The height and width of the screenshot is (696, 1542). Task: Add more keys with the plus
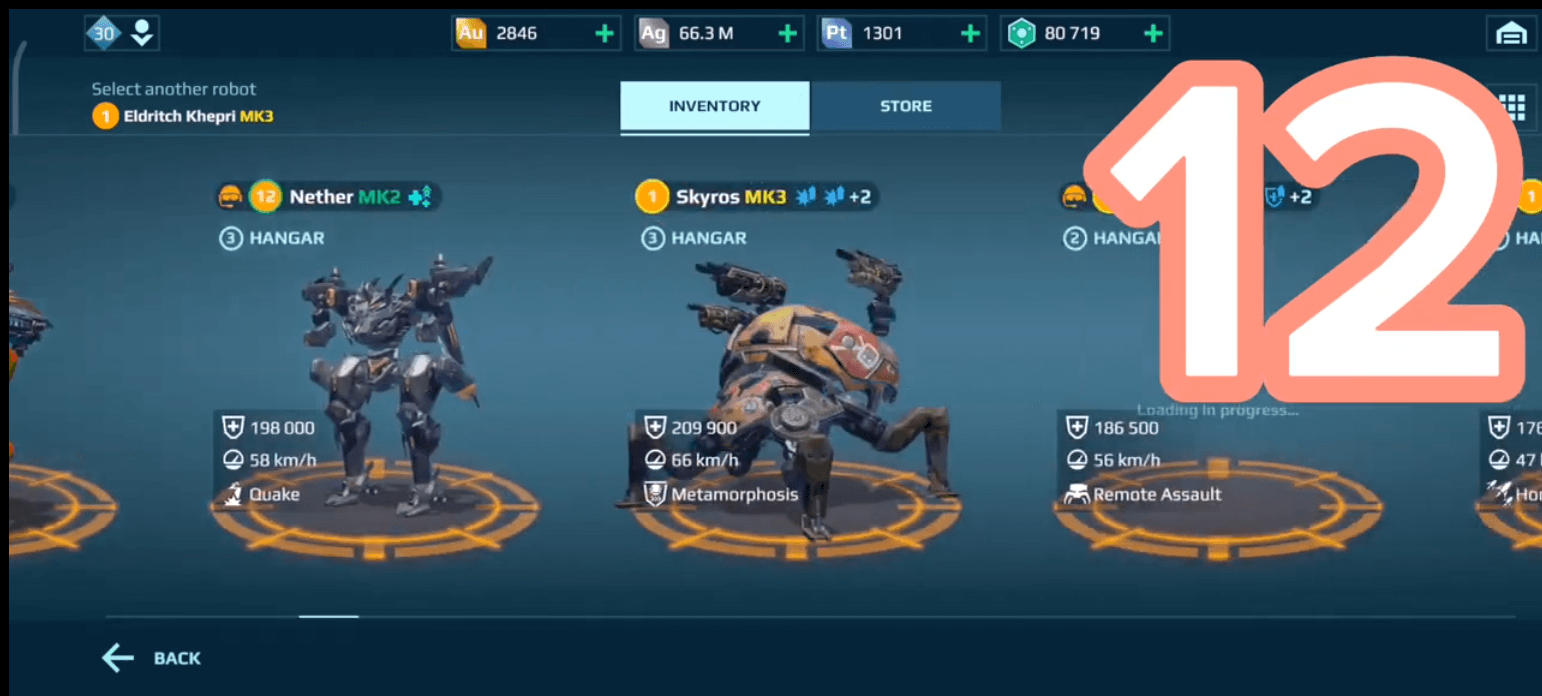(1153, 33)
